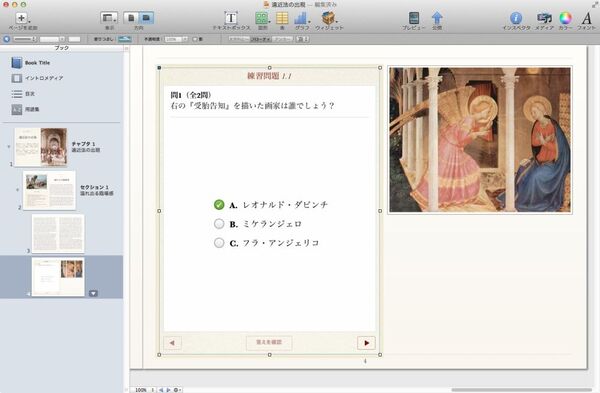This screenshot has width=600, height=393.
Task: Select answer C フラ・アンジェリコ radio
Action: coord(219,243)
